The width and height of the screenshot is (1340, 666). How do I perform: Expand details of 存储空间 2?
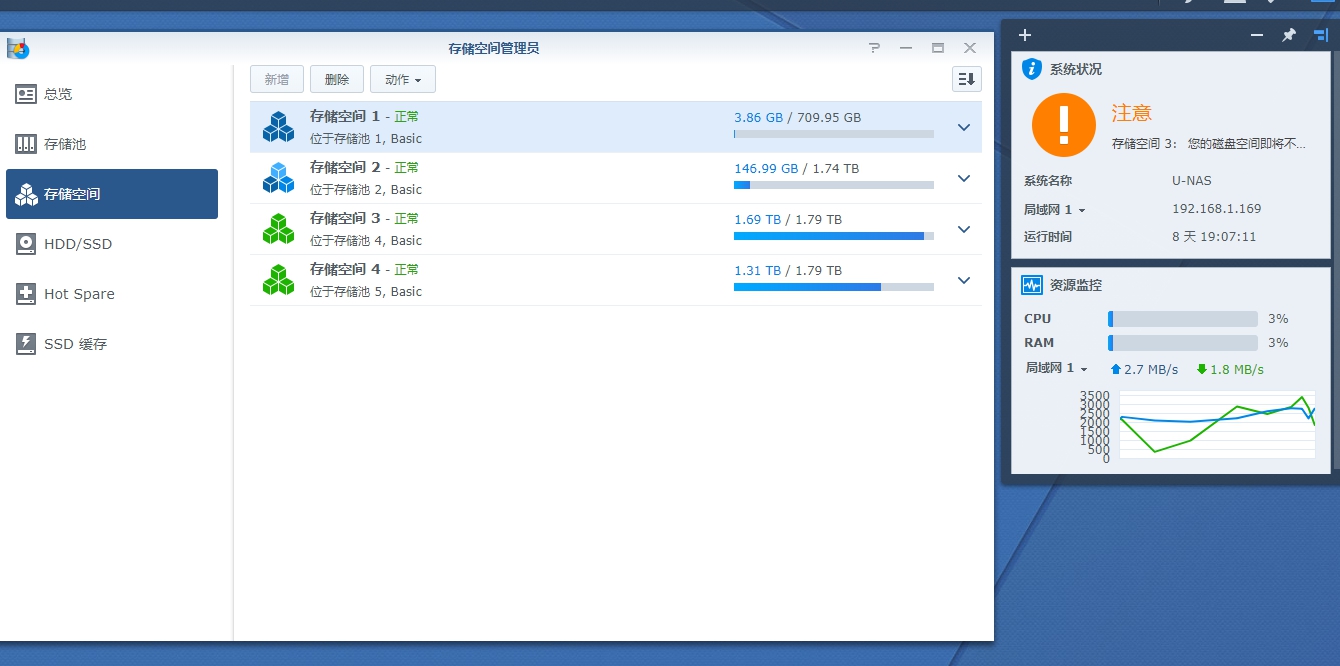point(964,178)
